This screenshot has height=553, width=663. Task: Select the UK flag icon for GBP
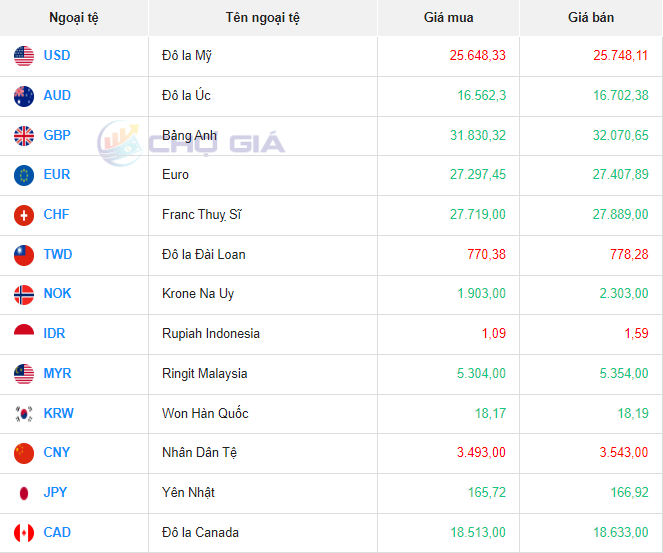[x=24, y=135]
